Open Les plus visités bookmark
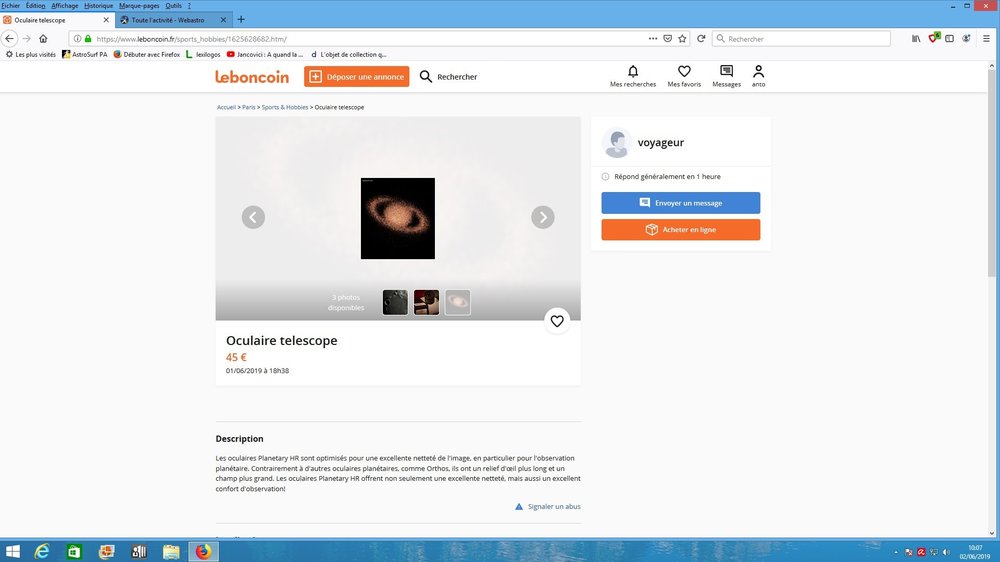Screen dimensions: 1000x562 coord(31,54)
